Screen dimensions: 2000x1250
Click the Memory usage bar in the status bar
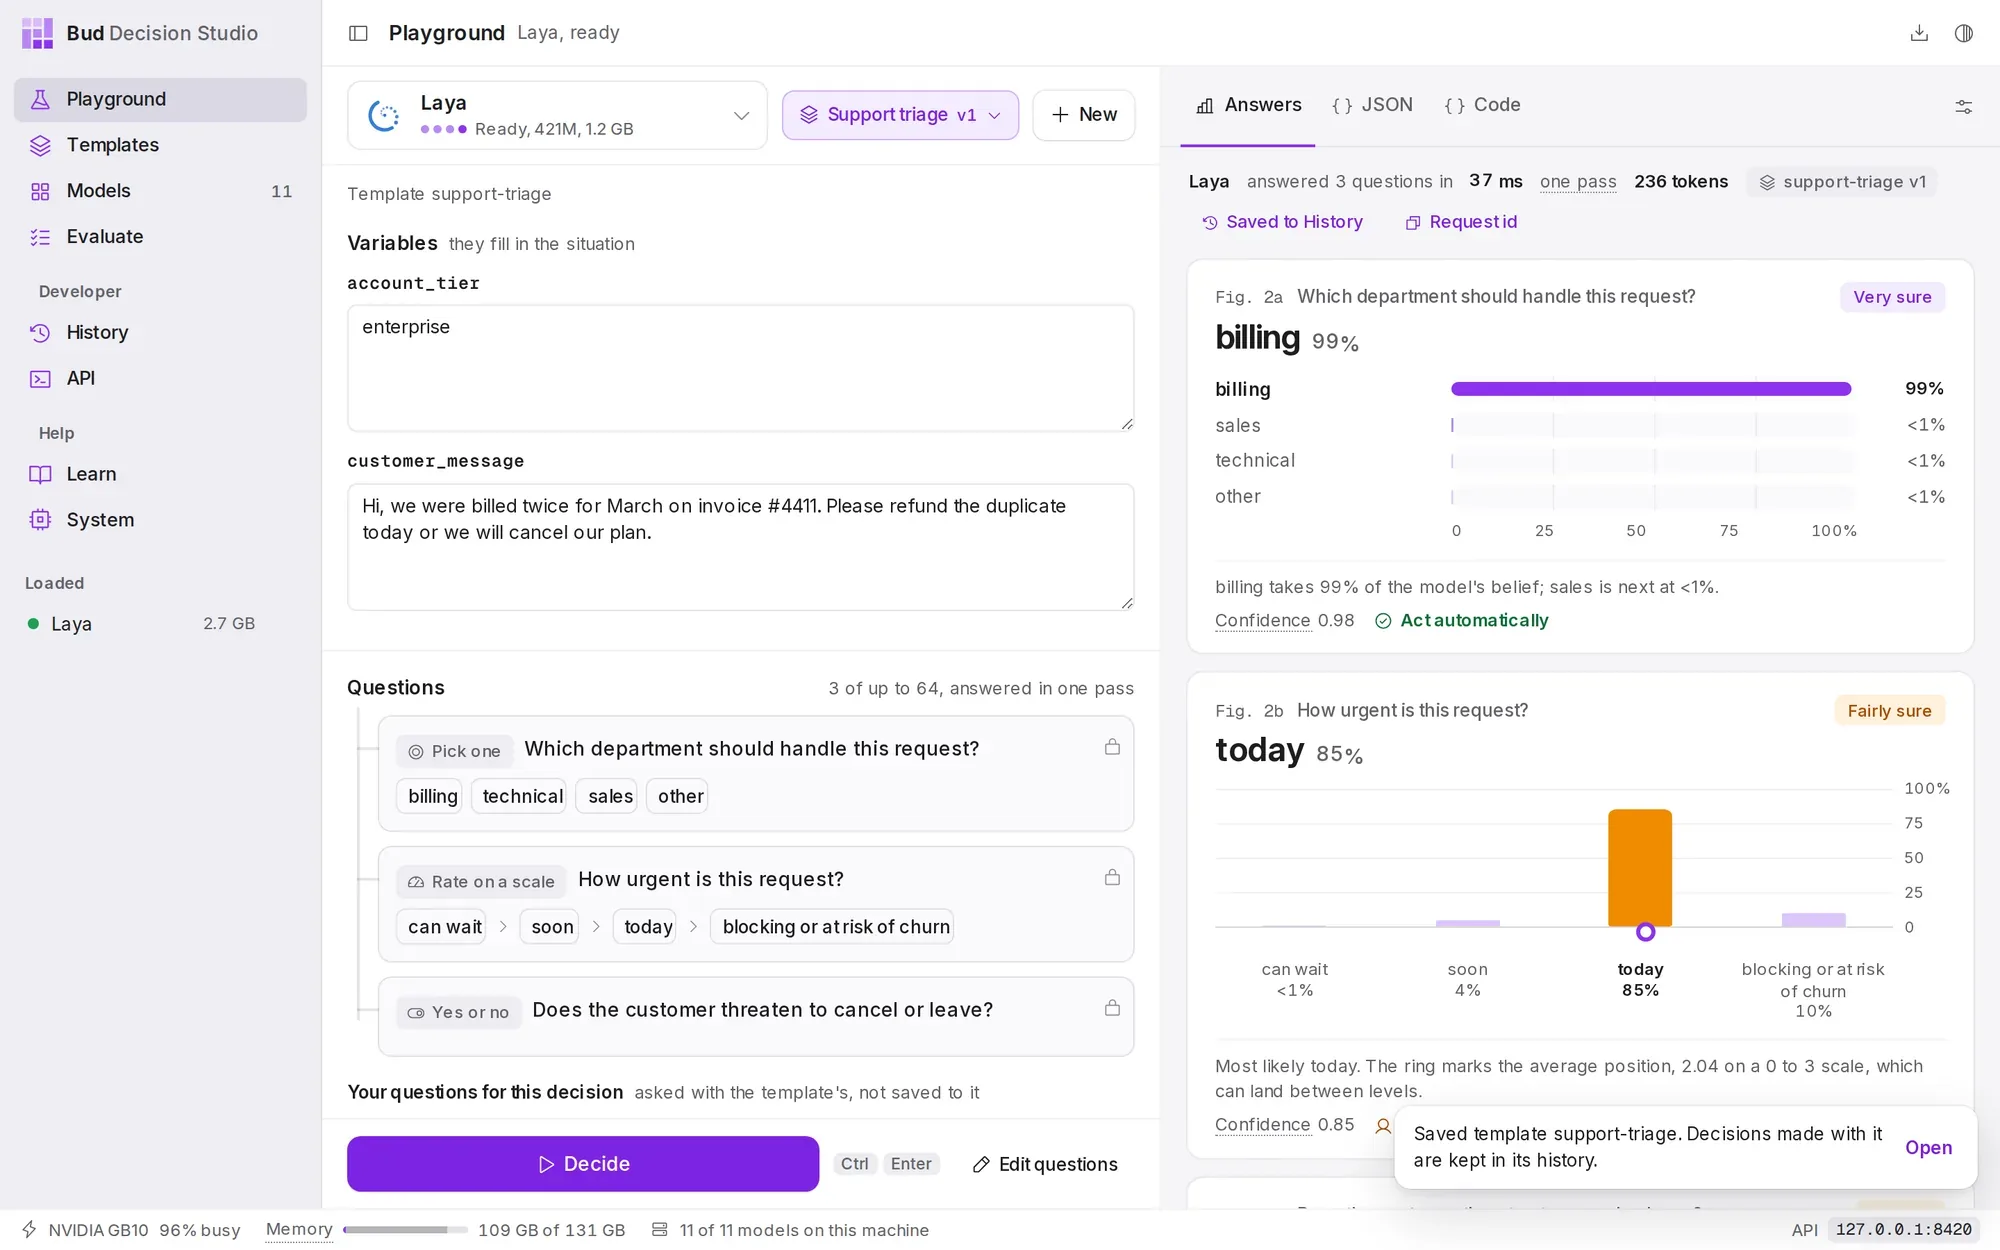tap(405, 1230)
